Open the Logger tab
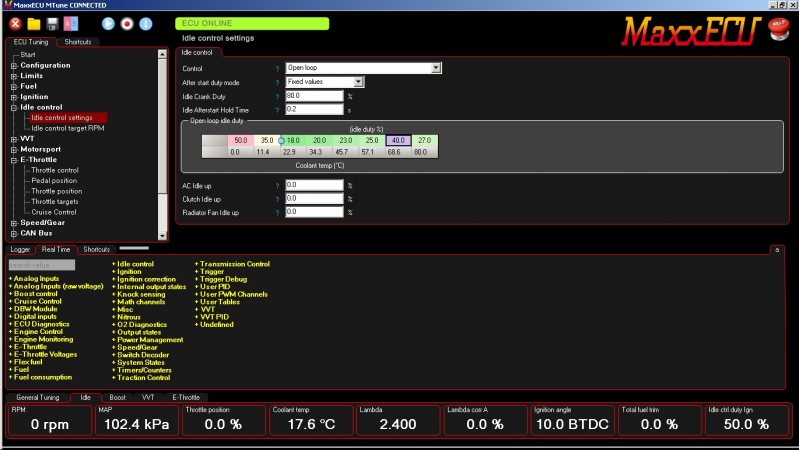This screenshot has width=799, height=450. (20, 249)
